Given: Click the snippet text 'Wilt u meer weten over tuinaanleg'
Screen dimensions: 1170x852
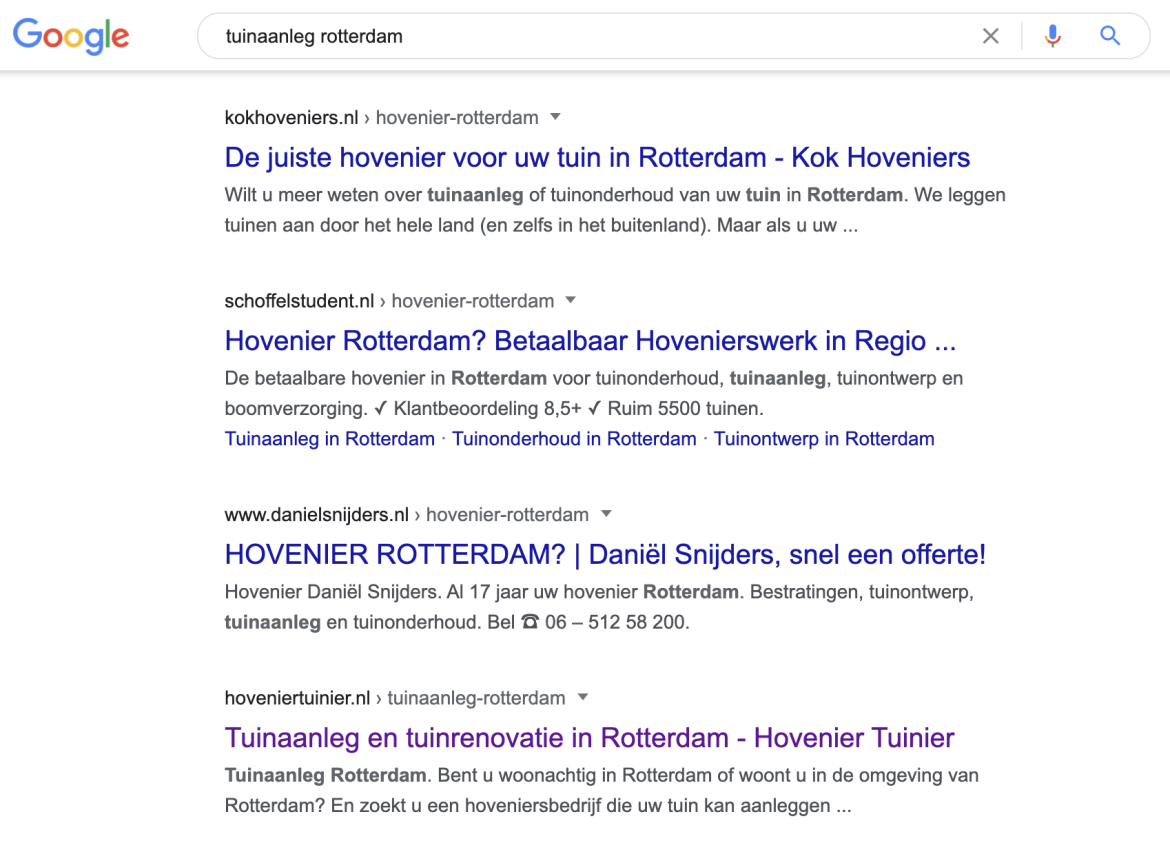Looking at the screenshot, I should tap(374, 195).
